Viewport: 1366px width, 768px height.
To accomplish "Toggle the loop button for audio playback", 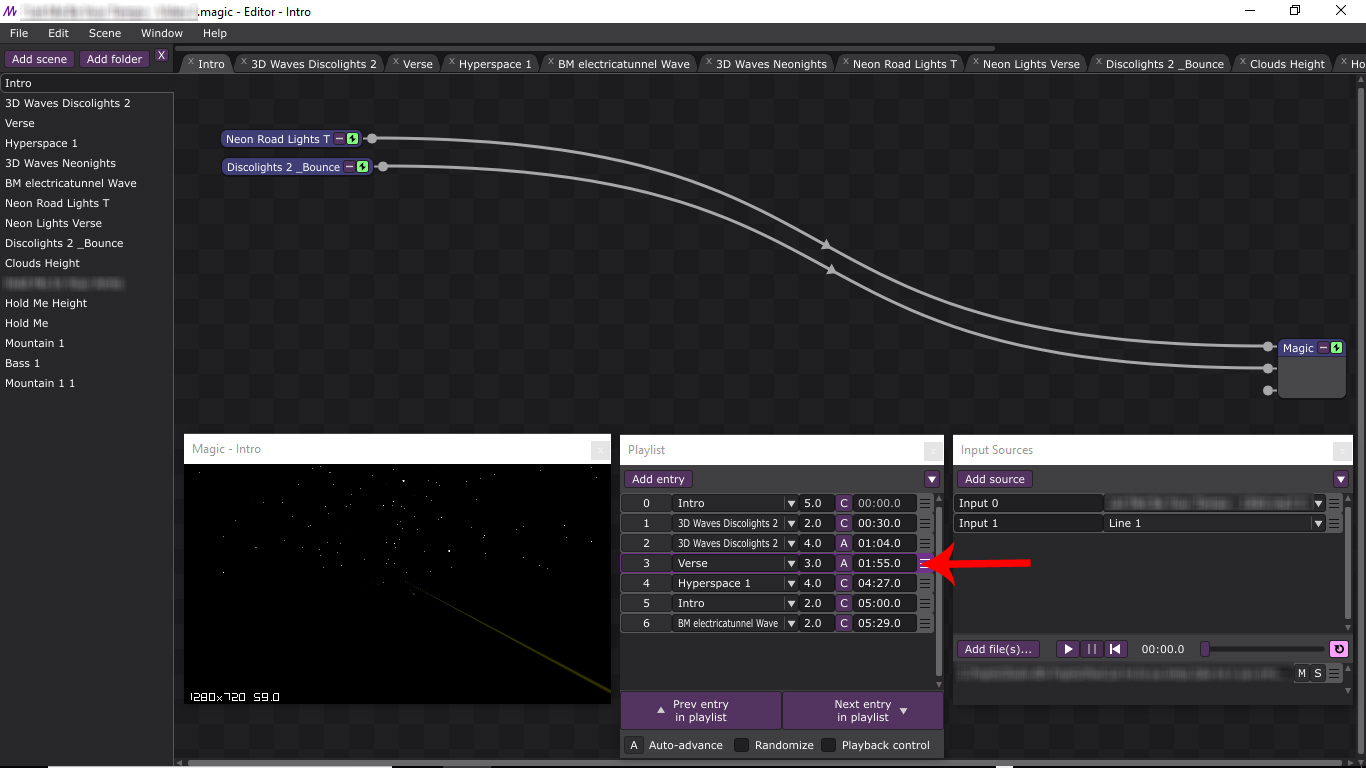I will click(x=1338, y=649).
